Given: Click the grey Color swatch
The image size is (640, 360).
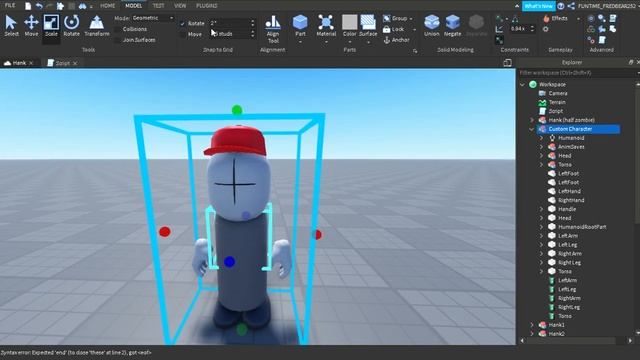Looking at the screenshot, I should (x=349, y=22).
